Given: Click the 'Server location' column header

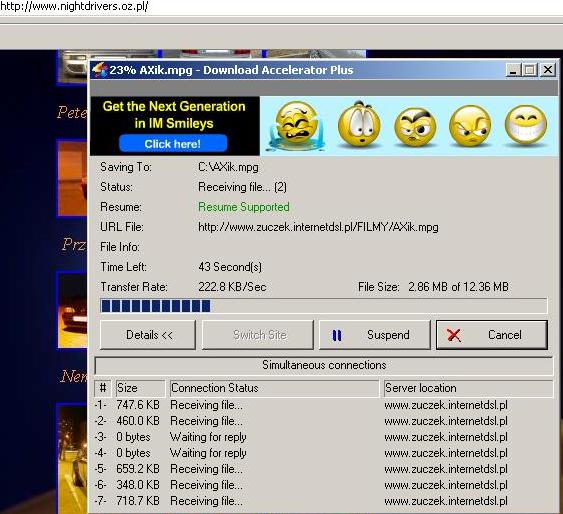Looking at the screenshot, I should tap(468, 388).
